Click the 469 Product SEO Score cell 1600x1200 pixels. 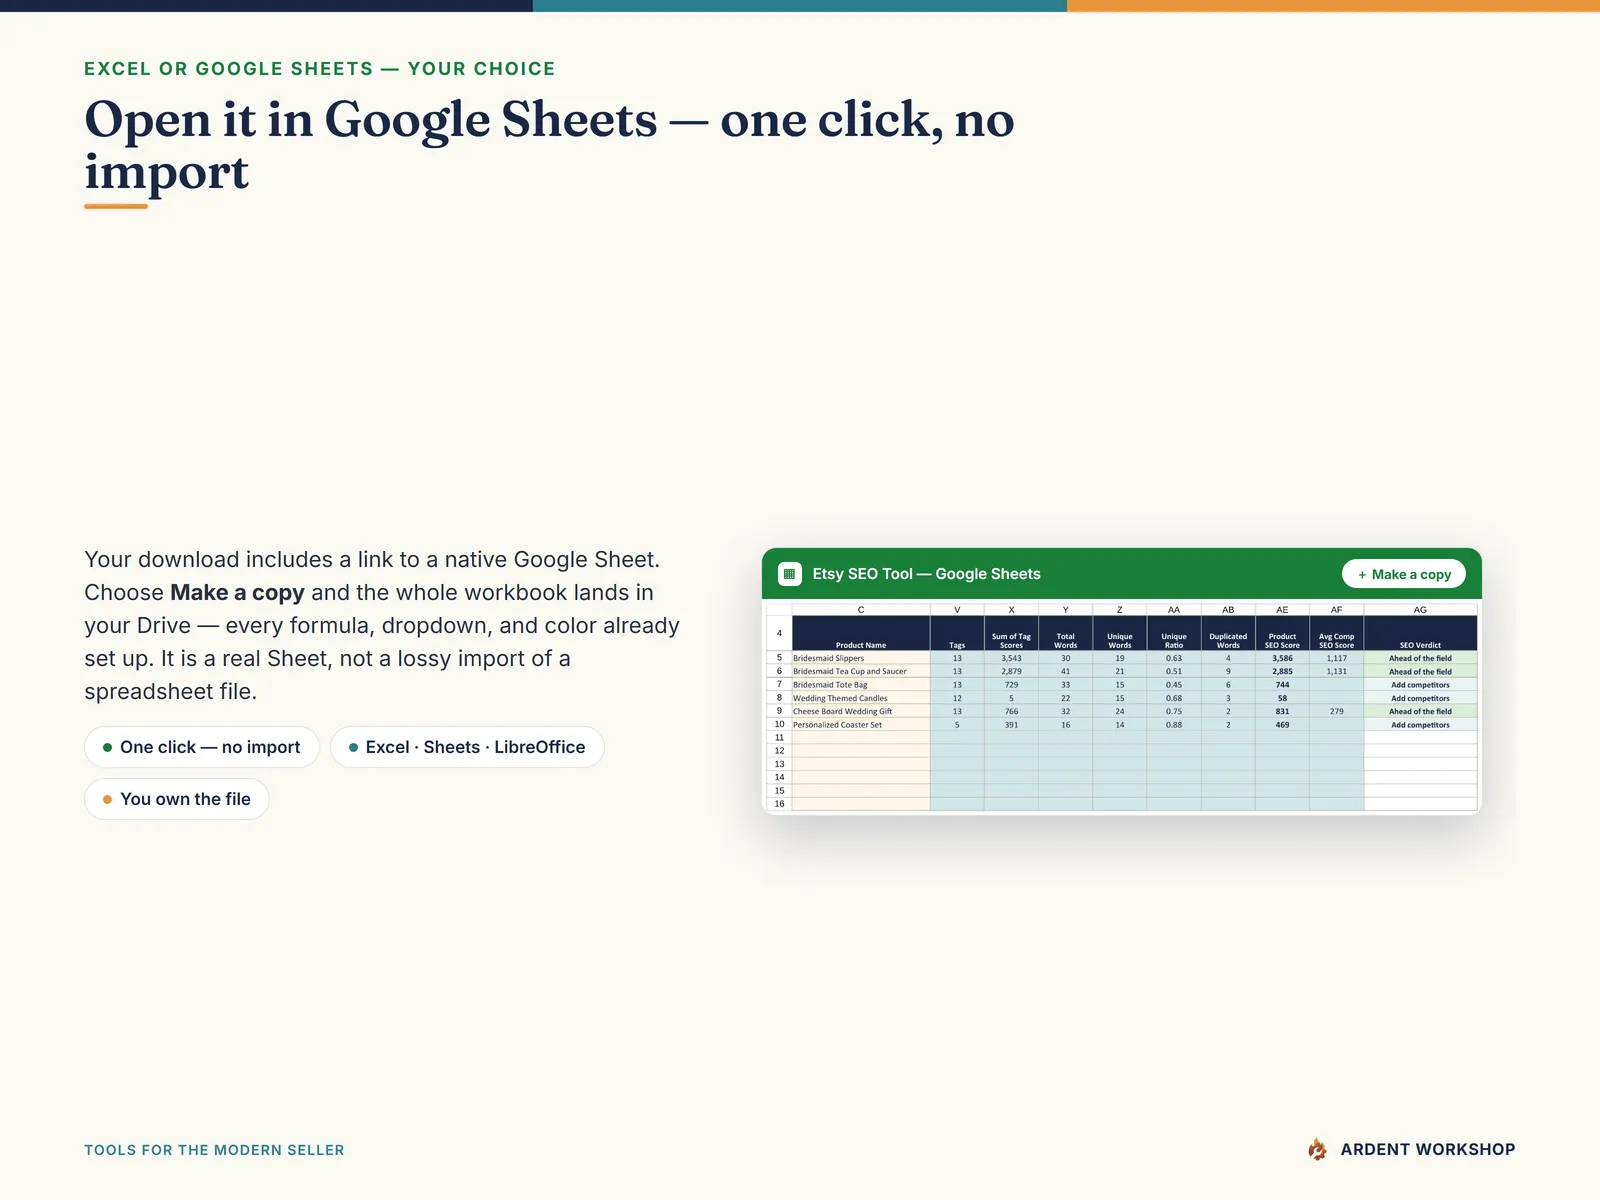(1282, 724)
